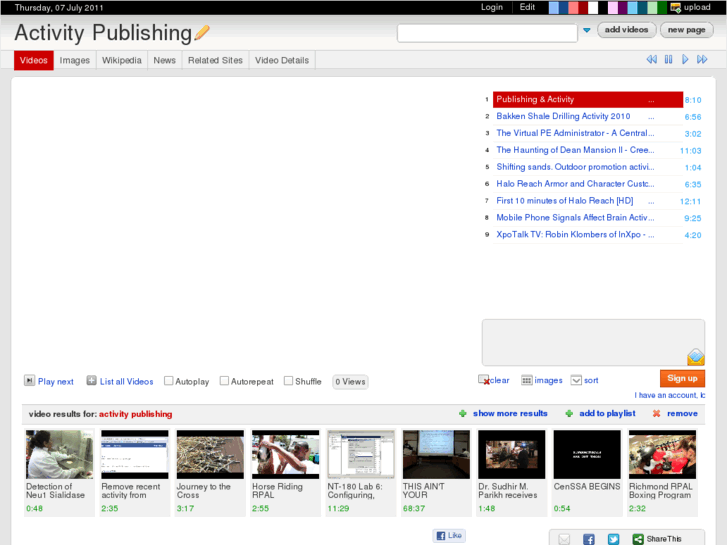The image size is (727, 545).
Task: Play The Virtual PE Administrator video
Action: [x=575, y=133]
